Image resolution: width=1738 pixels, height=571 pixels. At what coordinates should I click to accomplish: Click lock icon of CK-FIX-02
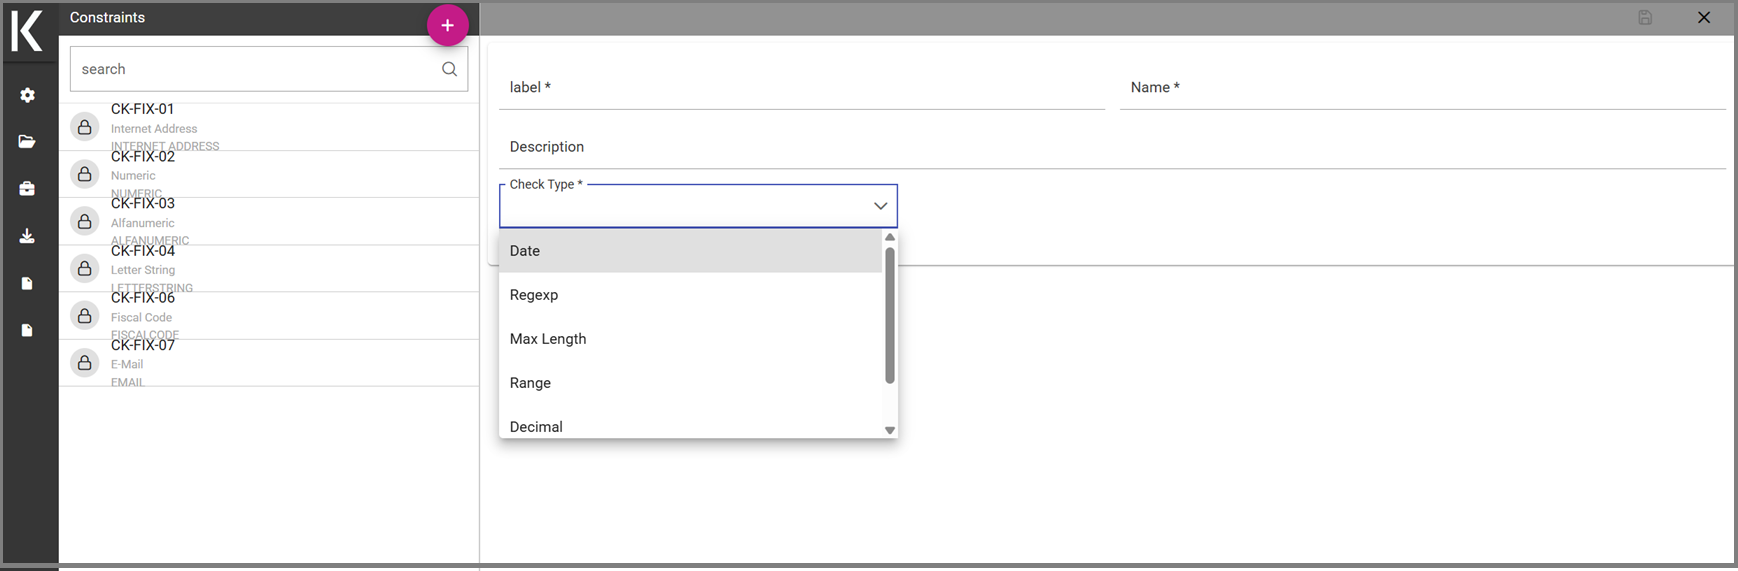click(x=85, y=174)
